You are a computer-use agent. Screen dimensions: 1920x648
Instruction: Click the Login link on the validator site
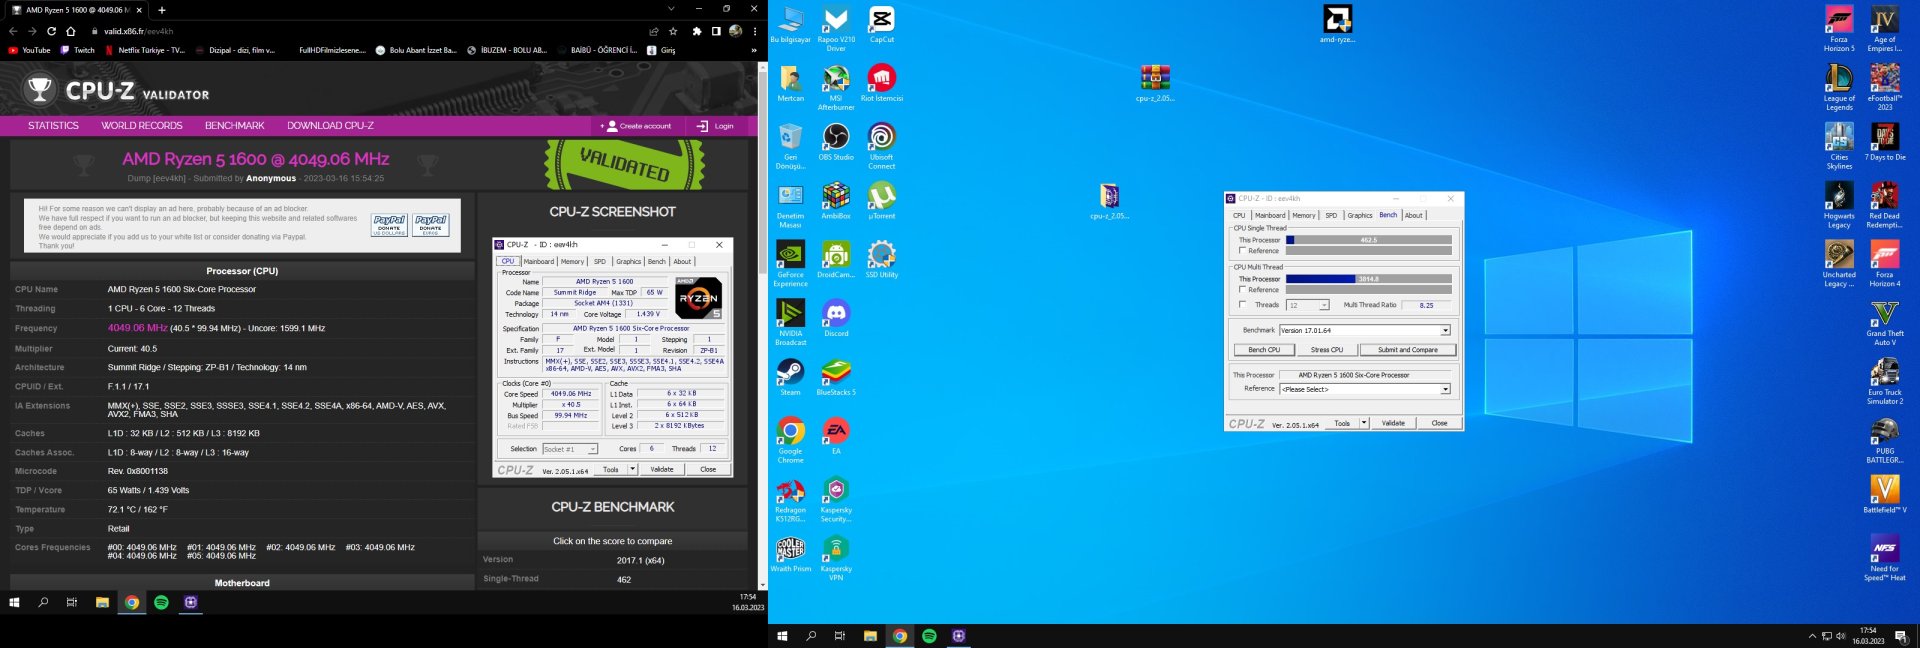715,126
